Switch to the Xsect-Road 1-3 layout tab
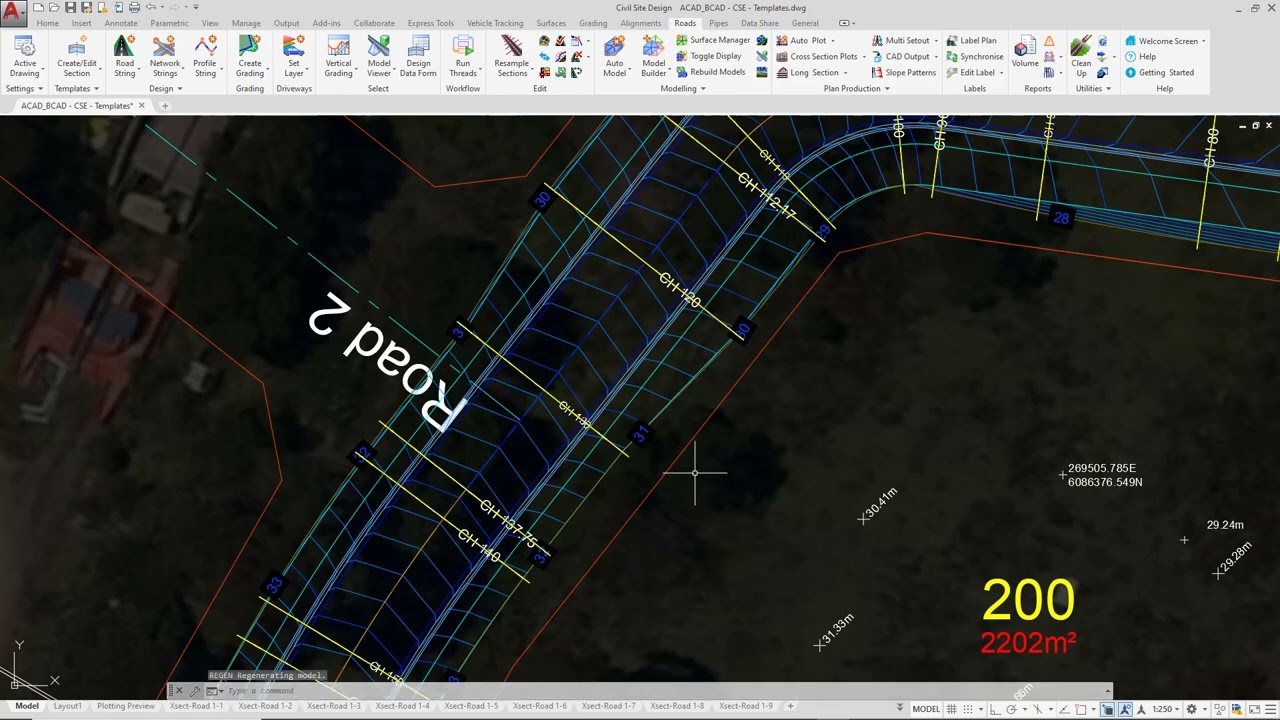The height and width of the screenshot is (720, 1280). (333, 706)
